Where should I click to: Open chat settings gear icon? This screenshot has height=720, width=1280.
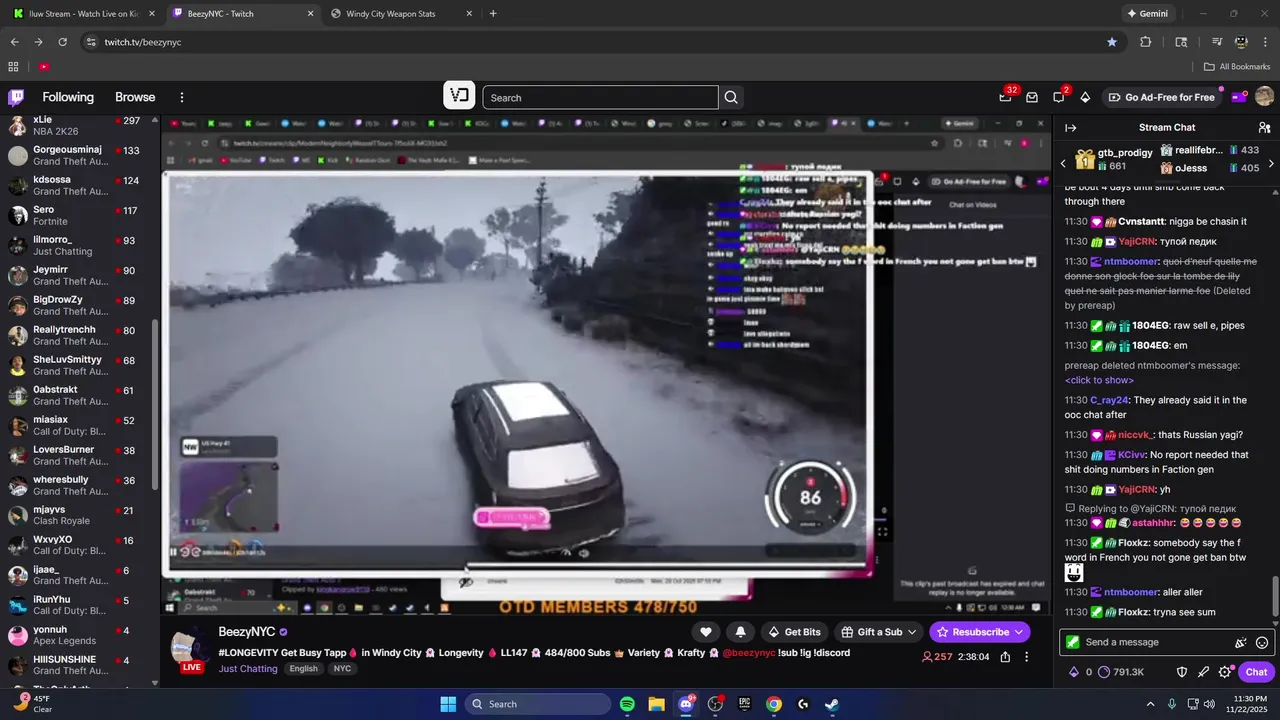pos(1225,672)
